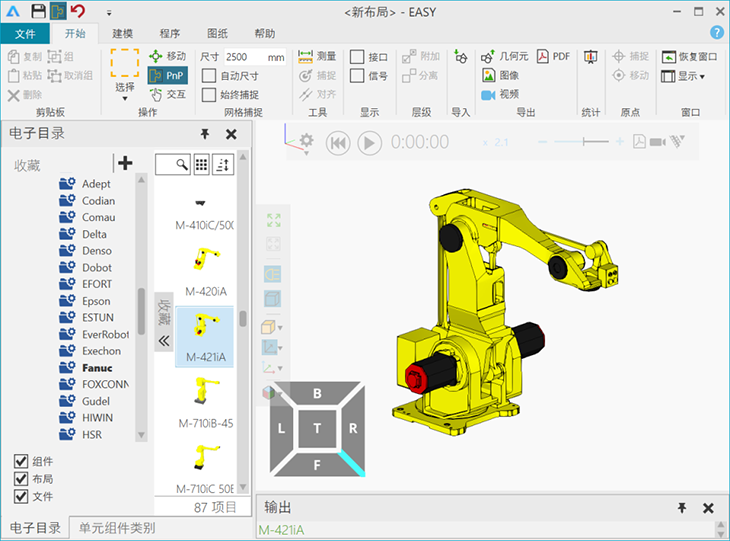Enable the 自动尺寸 checkbox
The width and height of the screenshot is (730, 541).
pos(209,76)
